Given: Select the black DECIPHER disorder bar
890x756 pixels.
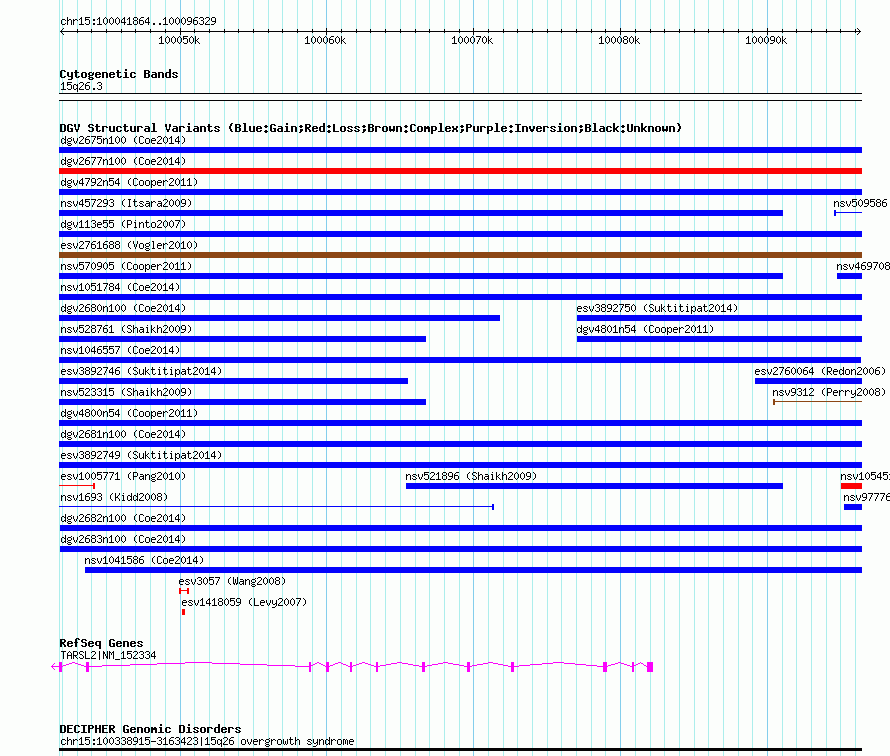Looking at the screenshot, I should coord(460,750).
